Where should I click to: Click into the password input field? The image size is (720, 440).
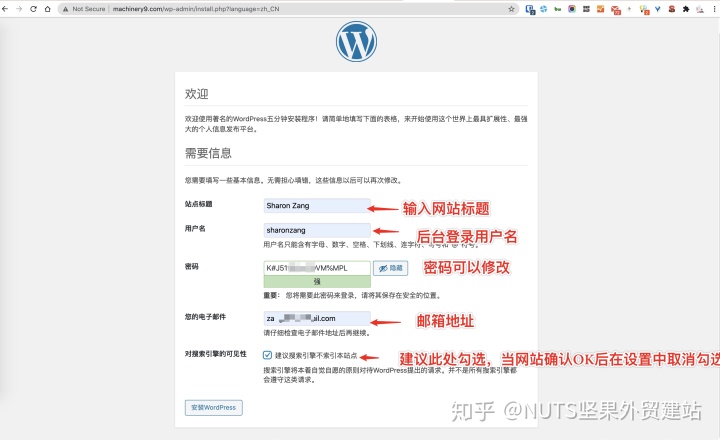coord(317,268)
